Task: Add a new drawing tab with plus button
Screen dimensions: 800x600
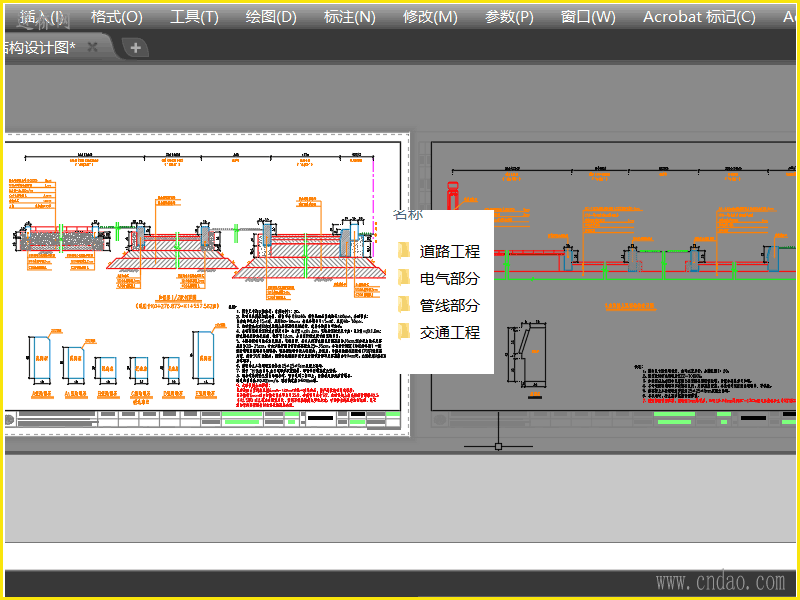Action: pos(136,48)
